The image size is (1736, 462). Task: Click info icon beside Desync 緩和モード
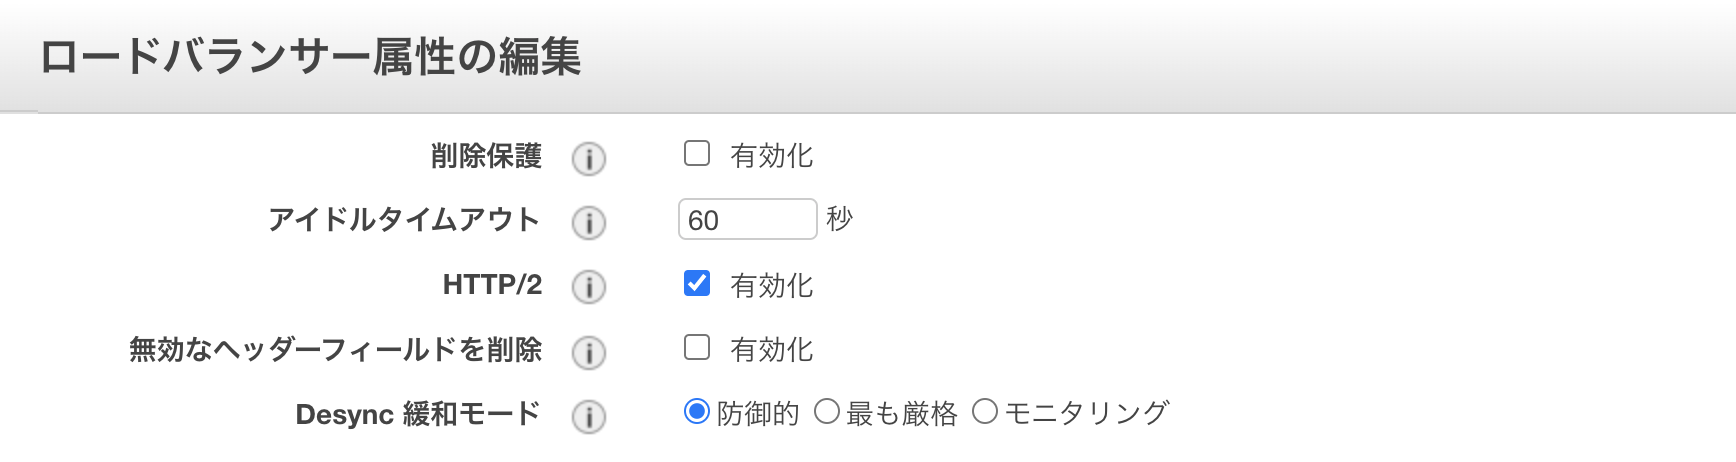tap(589, 416)
